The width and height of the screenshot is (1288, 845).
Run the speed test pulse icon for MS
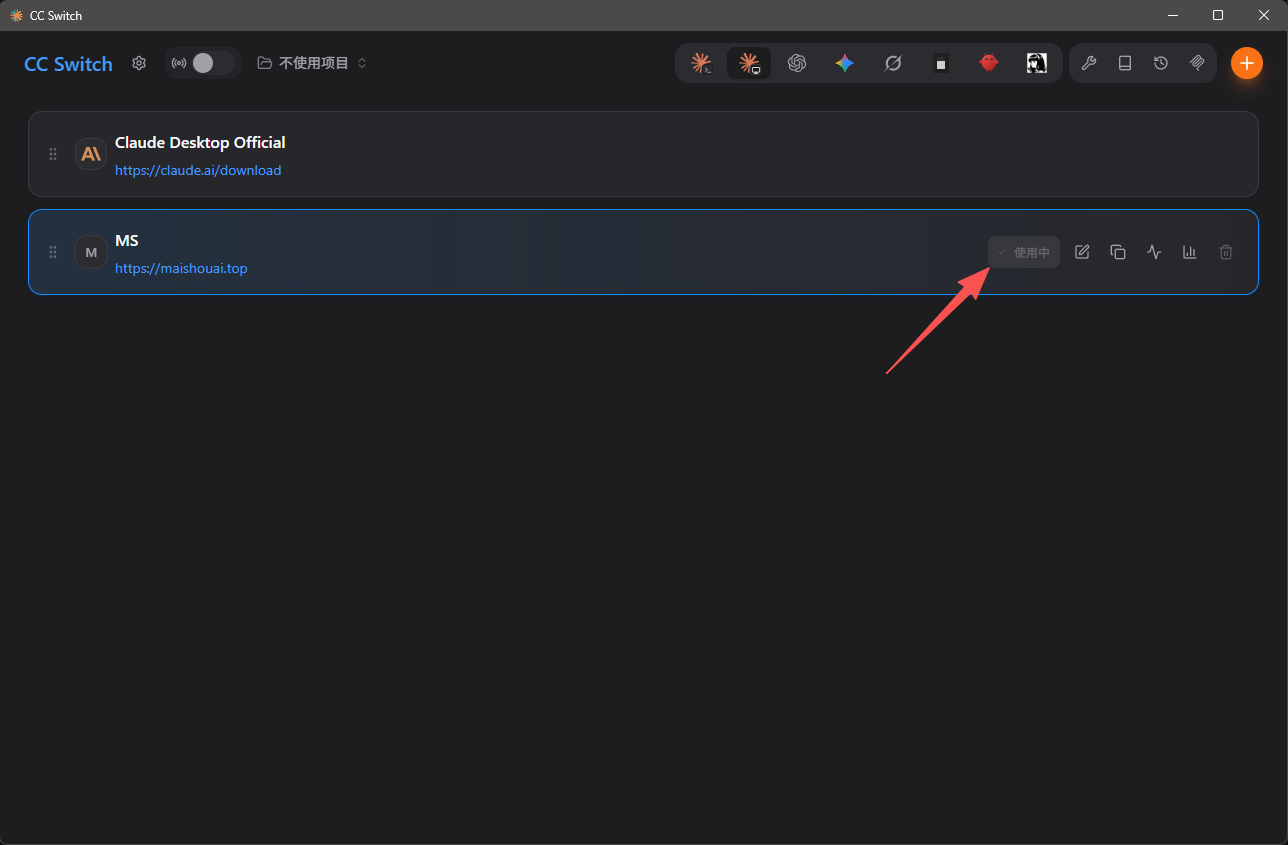click(x=1154, y=252)
